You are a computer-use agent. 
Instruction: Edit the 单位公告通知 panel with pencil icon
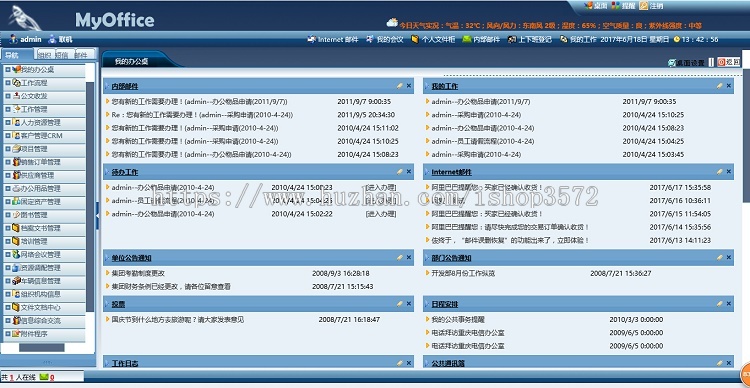399,257
